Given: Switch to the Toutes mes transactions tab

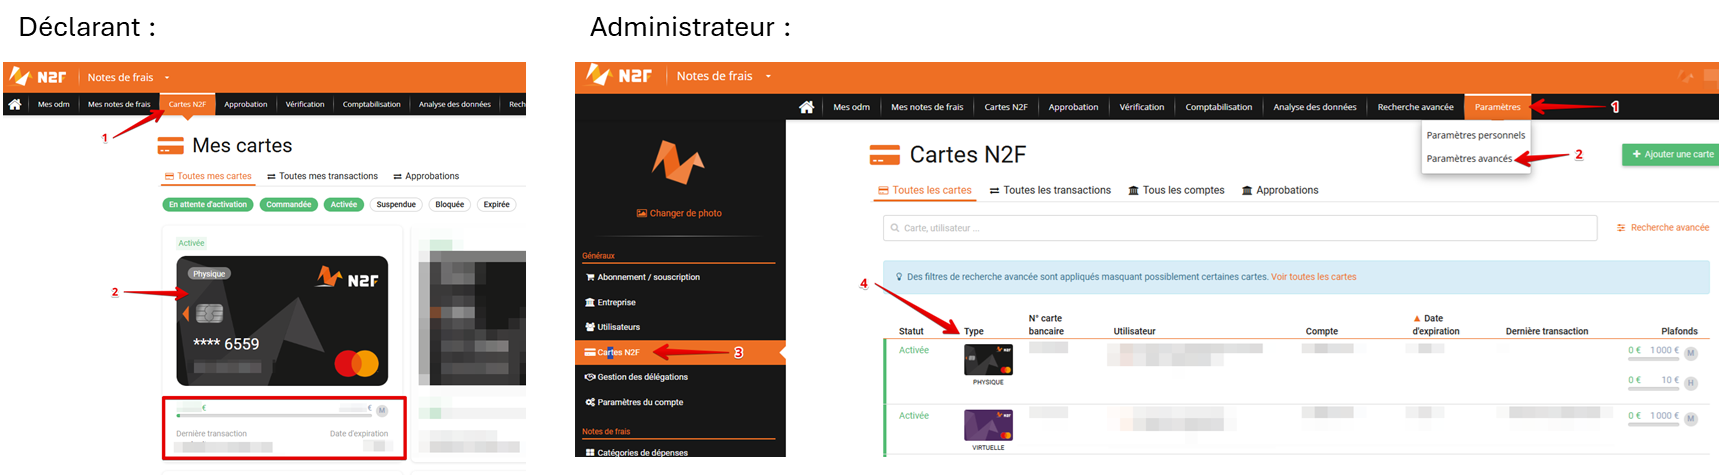Looking at the screenshot, I should (322, 176).
